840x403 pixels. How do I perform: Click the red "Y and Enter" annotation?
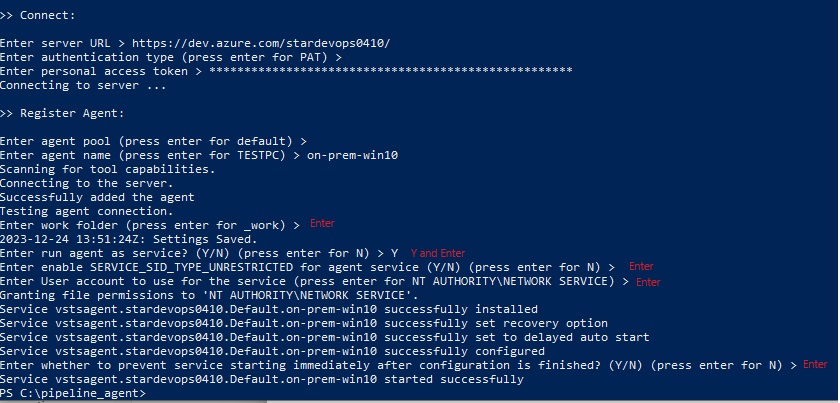pos(438,253)
